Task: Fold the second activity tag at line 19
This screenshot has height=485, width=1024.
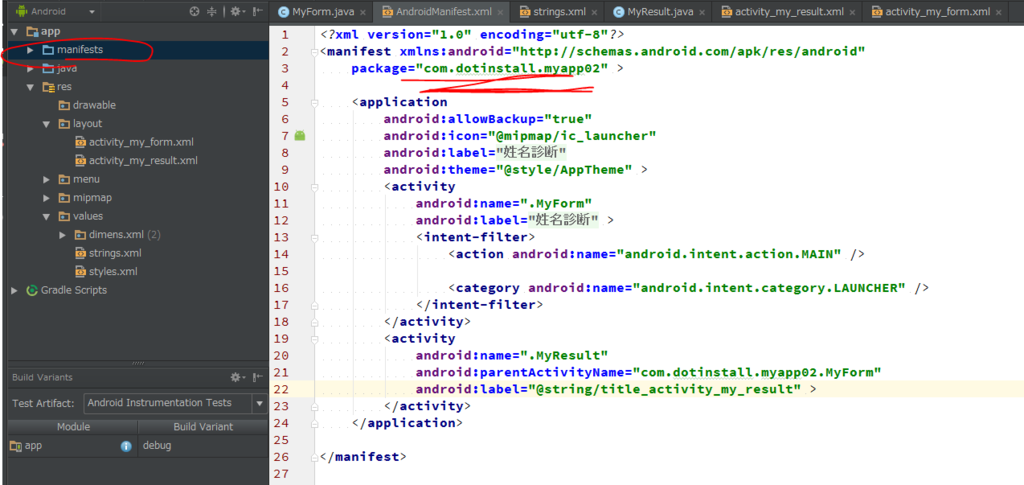Action: [x=315, y=339]
